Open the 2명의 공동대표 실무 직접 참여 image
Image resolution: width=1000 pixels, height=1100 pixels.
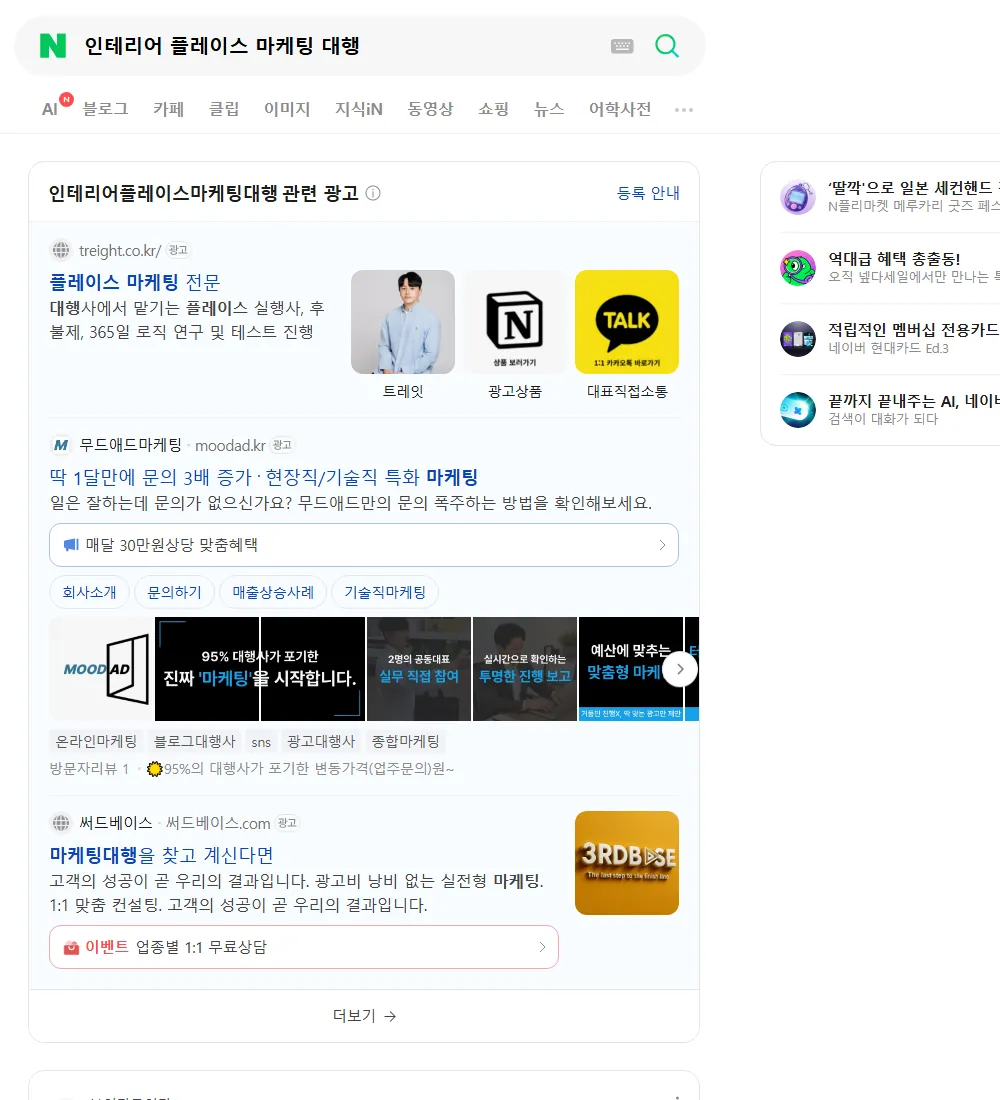[x=419, y=669]
